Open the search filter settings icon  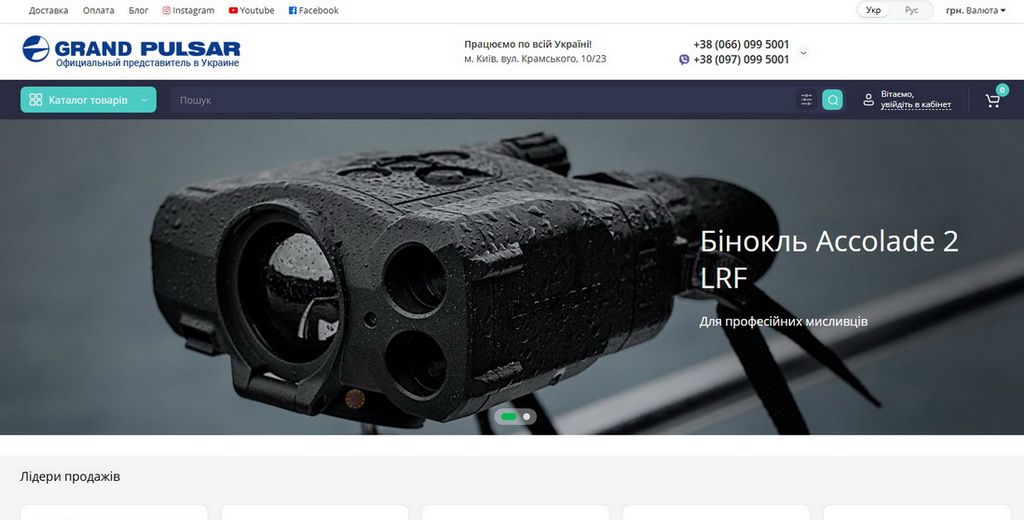tap(806, 100)
